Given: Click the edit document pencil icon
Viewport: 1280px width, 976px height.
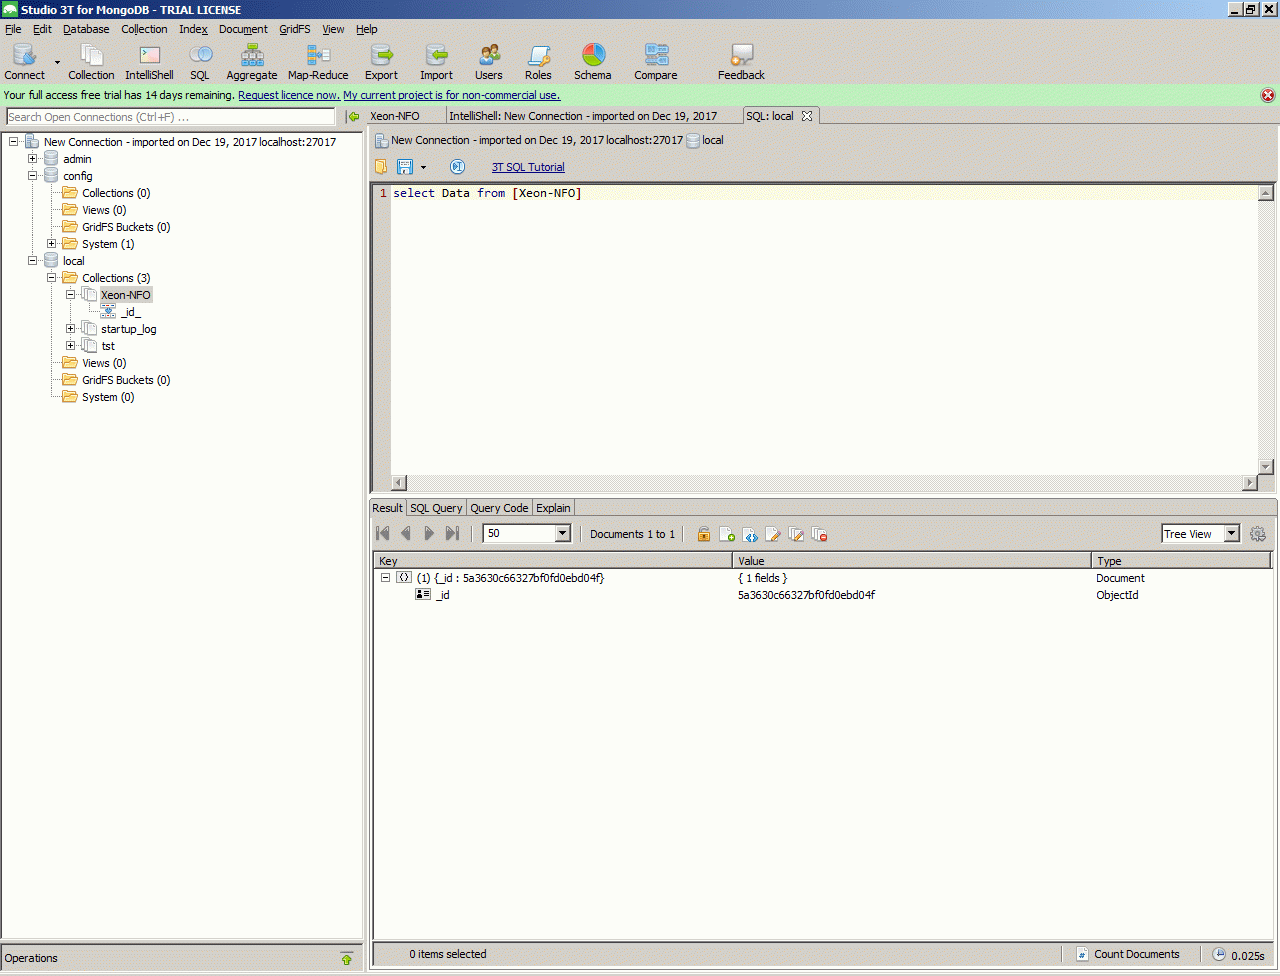Looking at the screenshot, I should point(773,534).
